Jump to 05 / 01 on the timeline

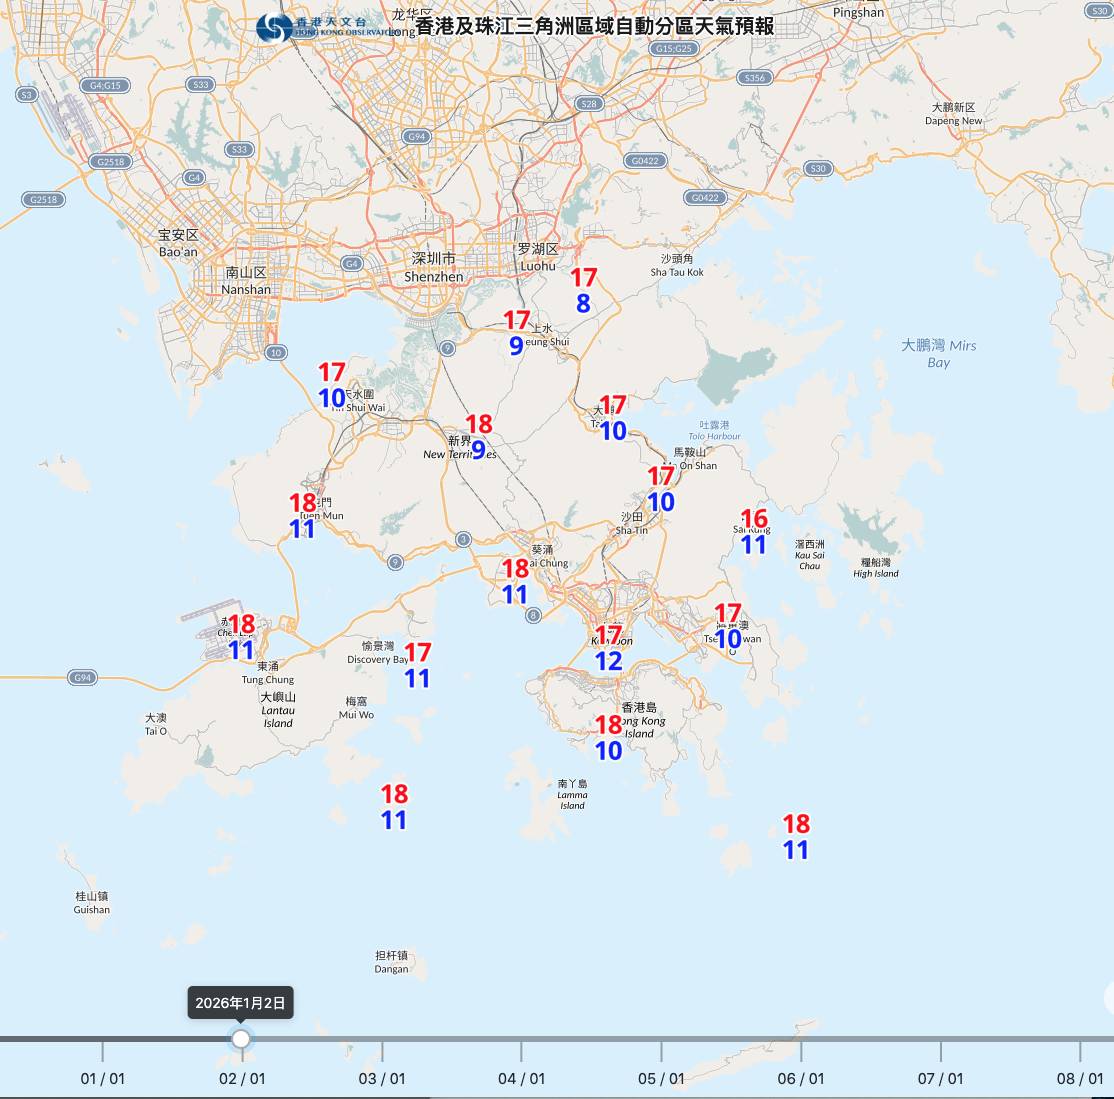[x=661, y=1078]
